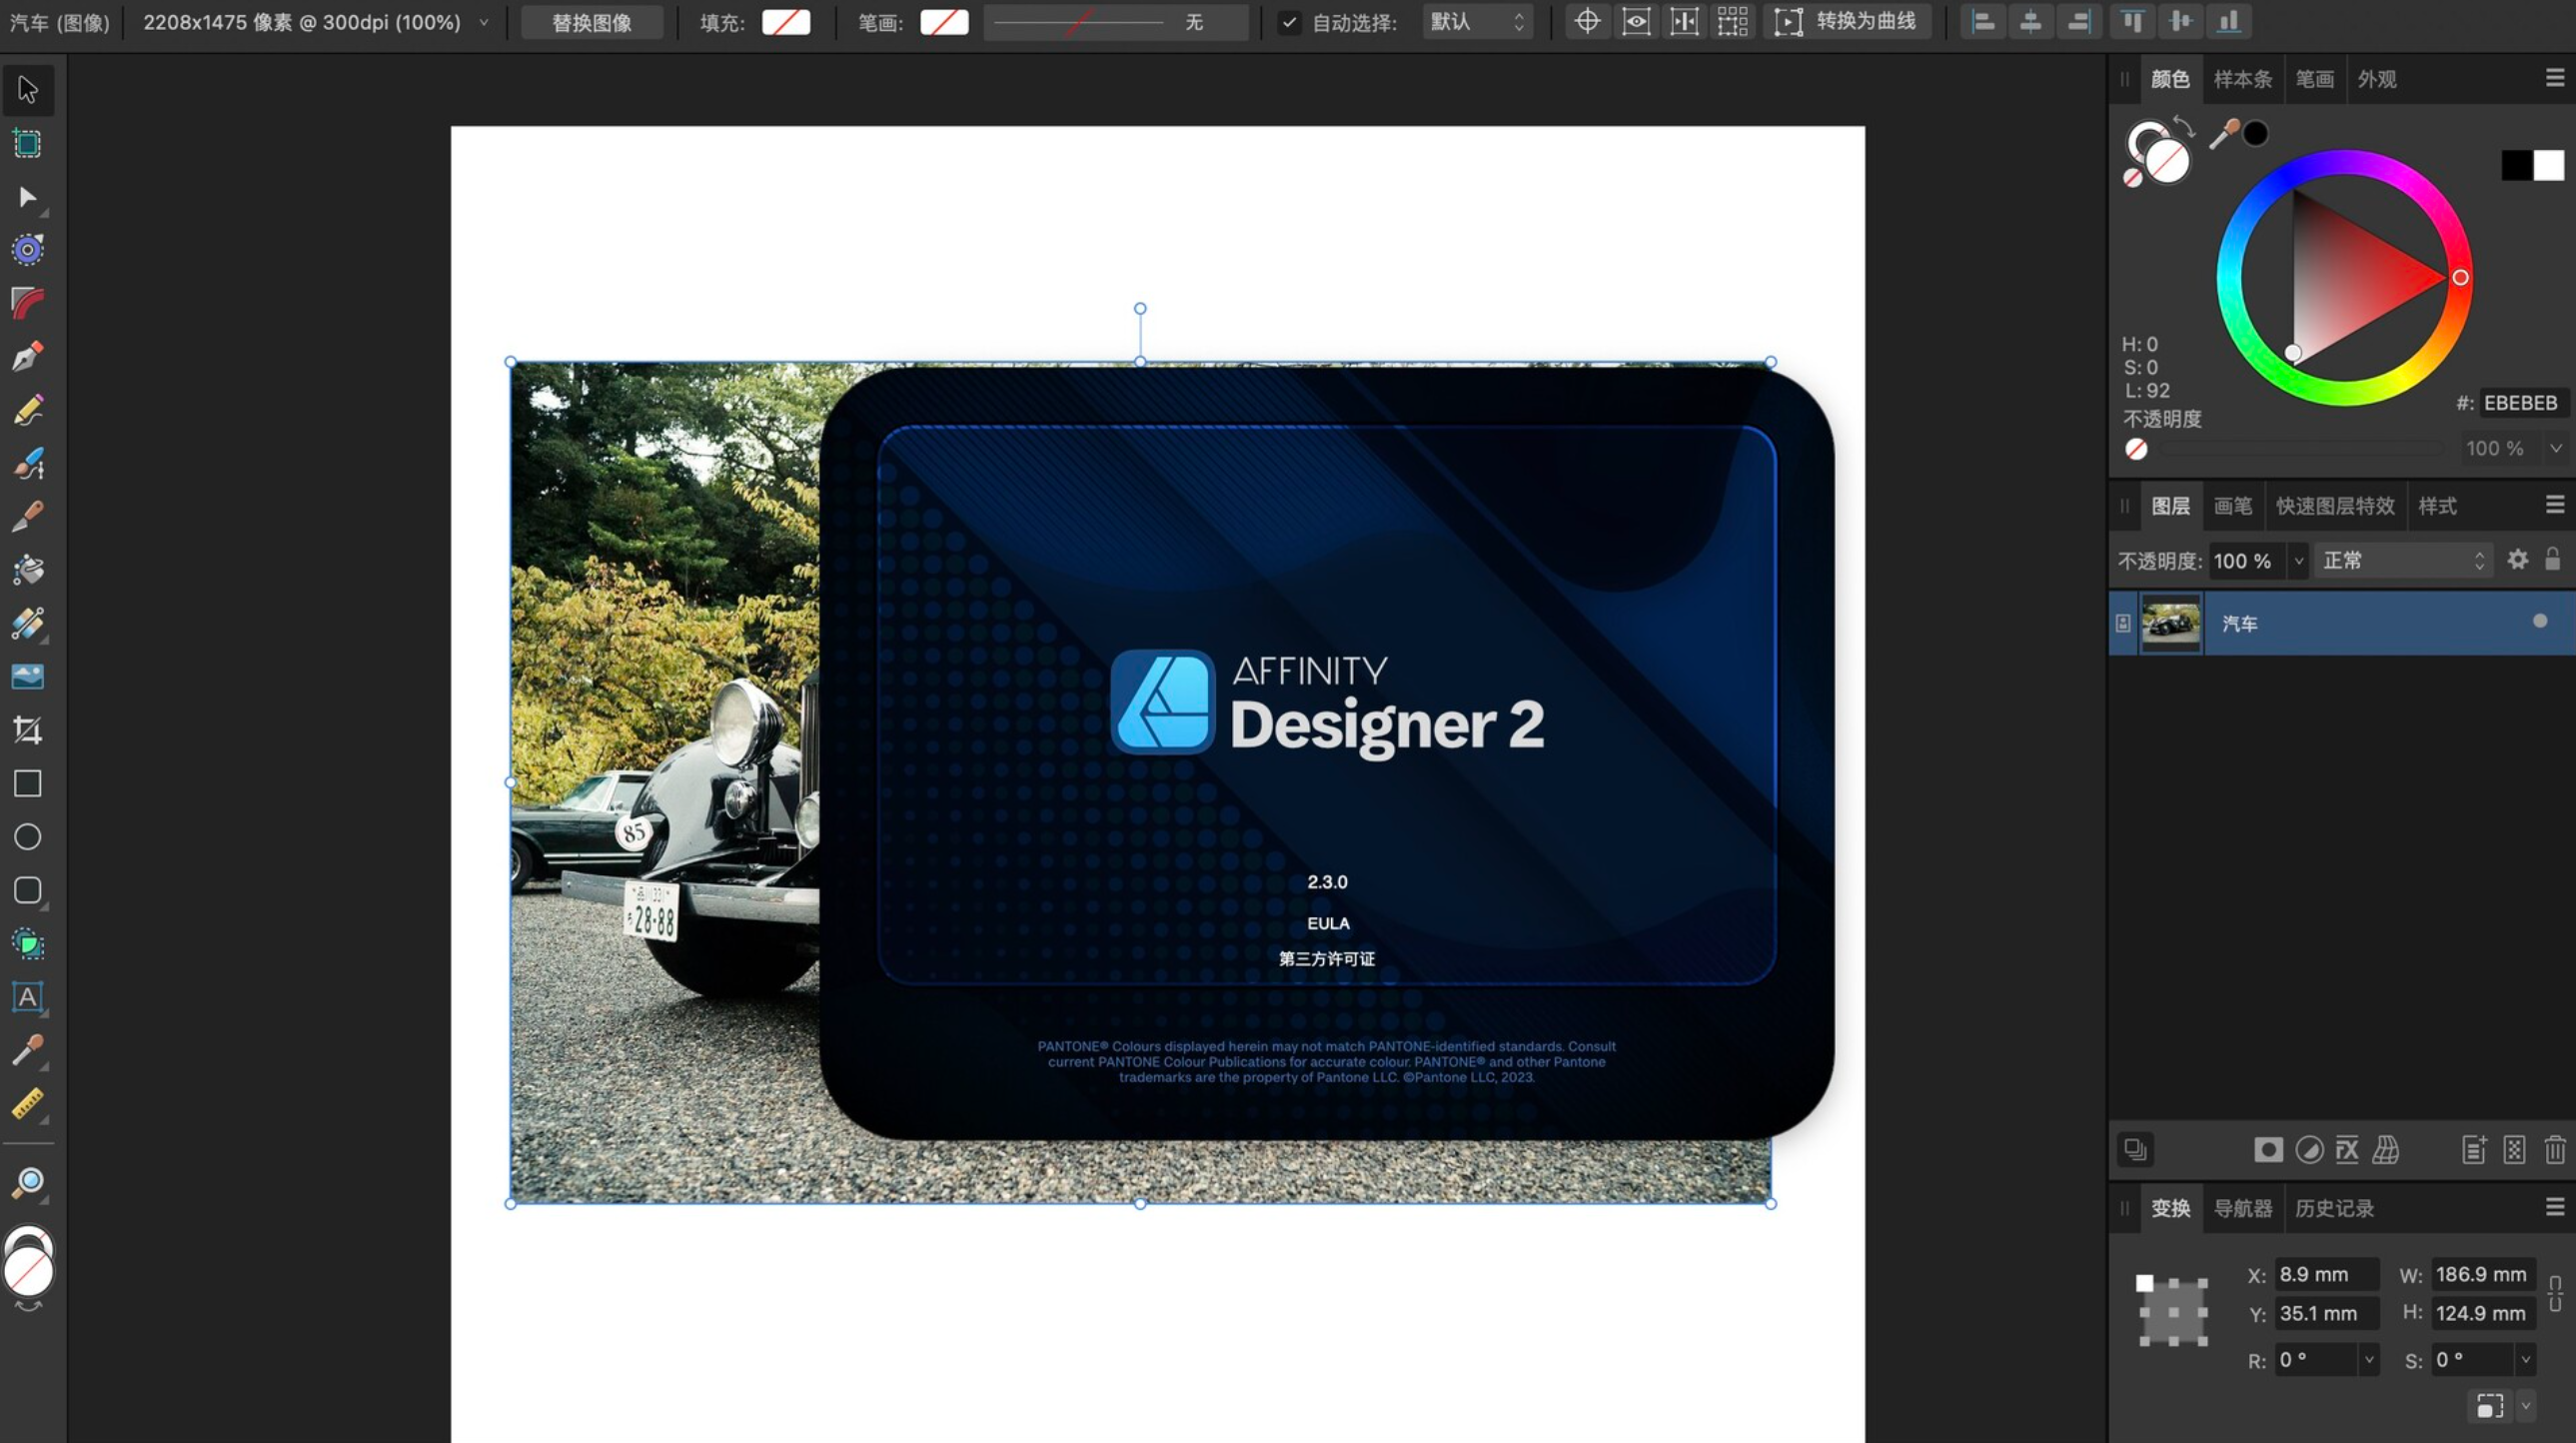Click the black swatch in Colour panel

[2517, 165]
